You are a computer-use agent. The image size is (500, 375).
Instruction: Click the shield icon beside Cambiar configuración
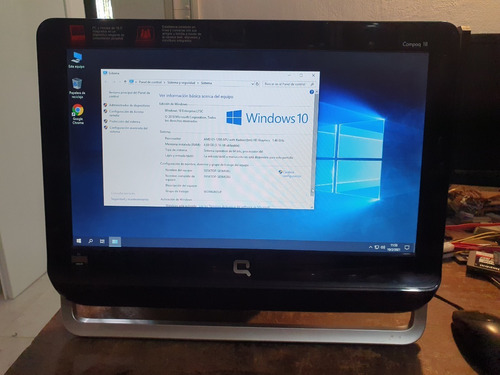click(x=280, y=172)
